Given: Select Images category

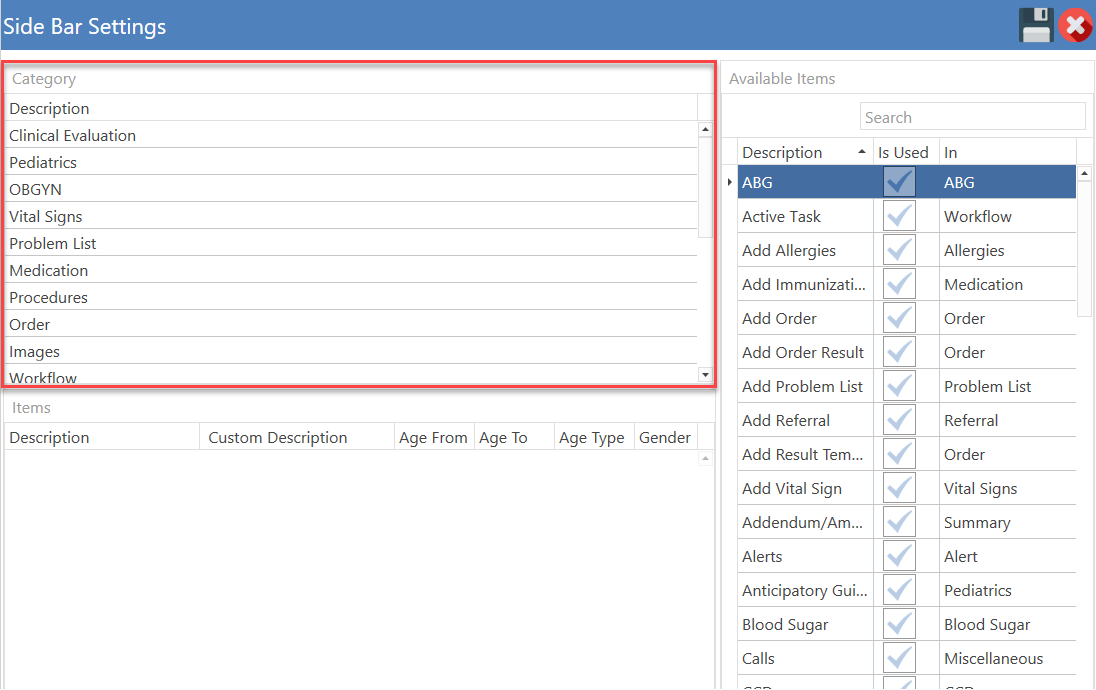Looking at the screenshot, I should click(x=351, y=352).
